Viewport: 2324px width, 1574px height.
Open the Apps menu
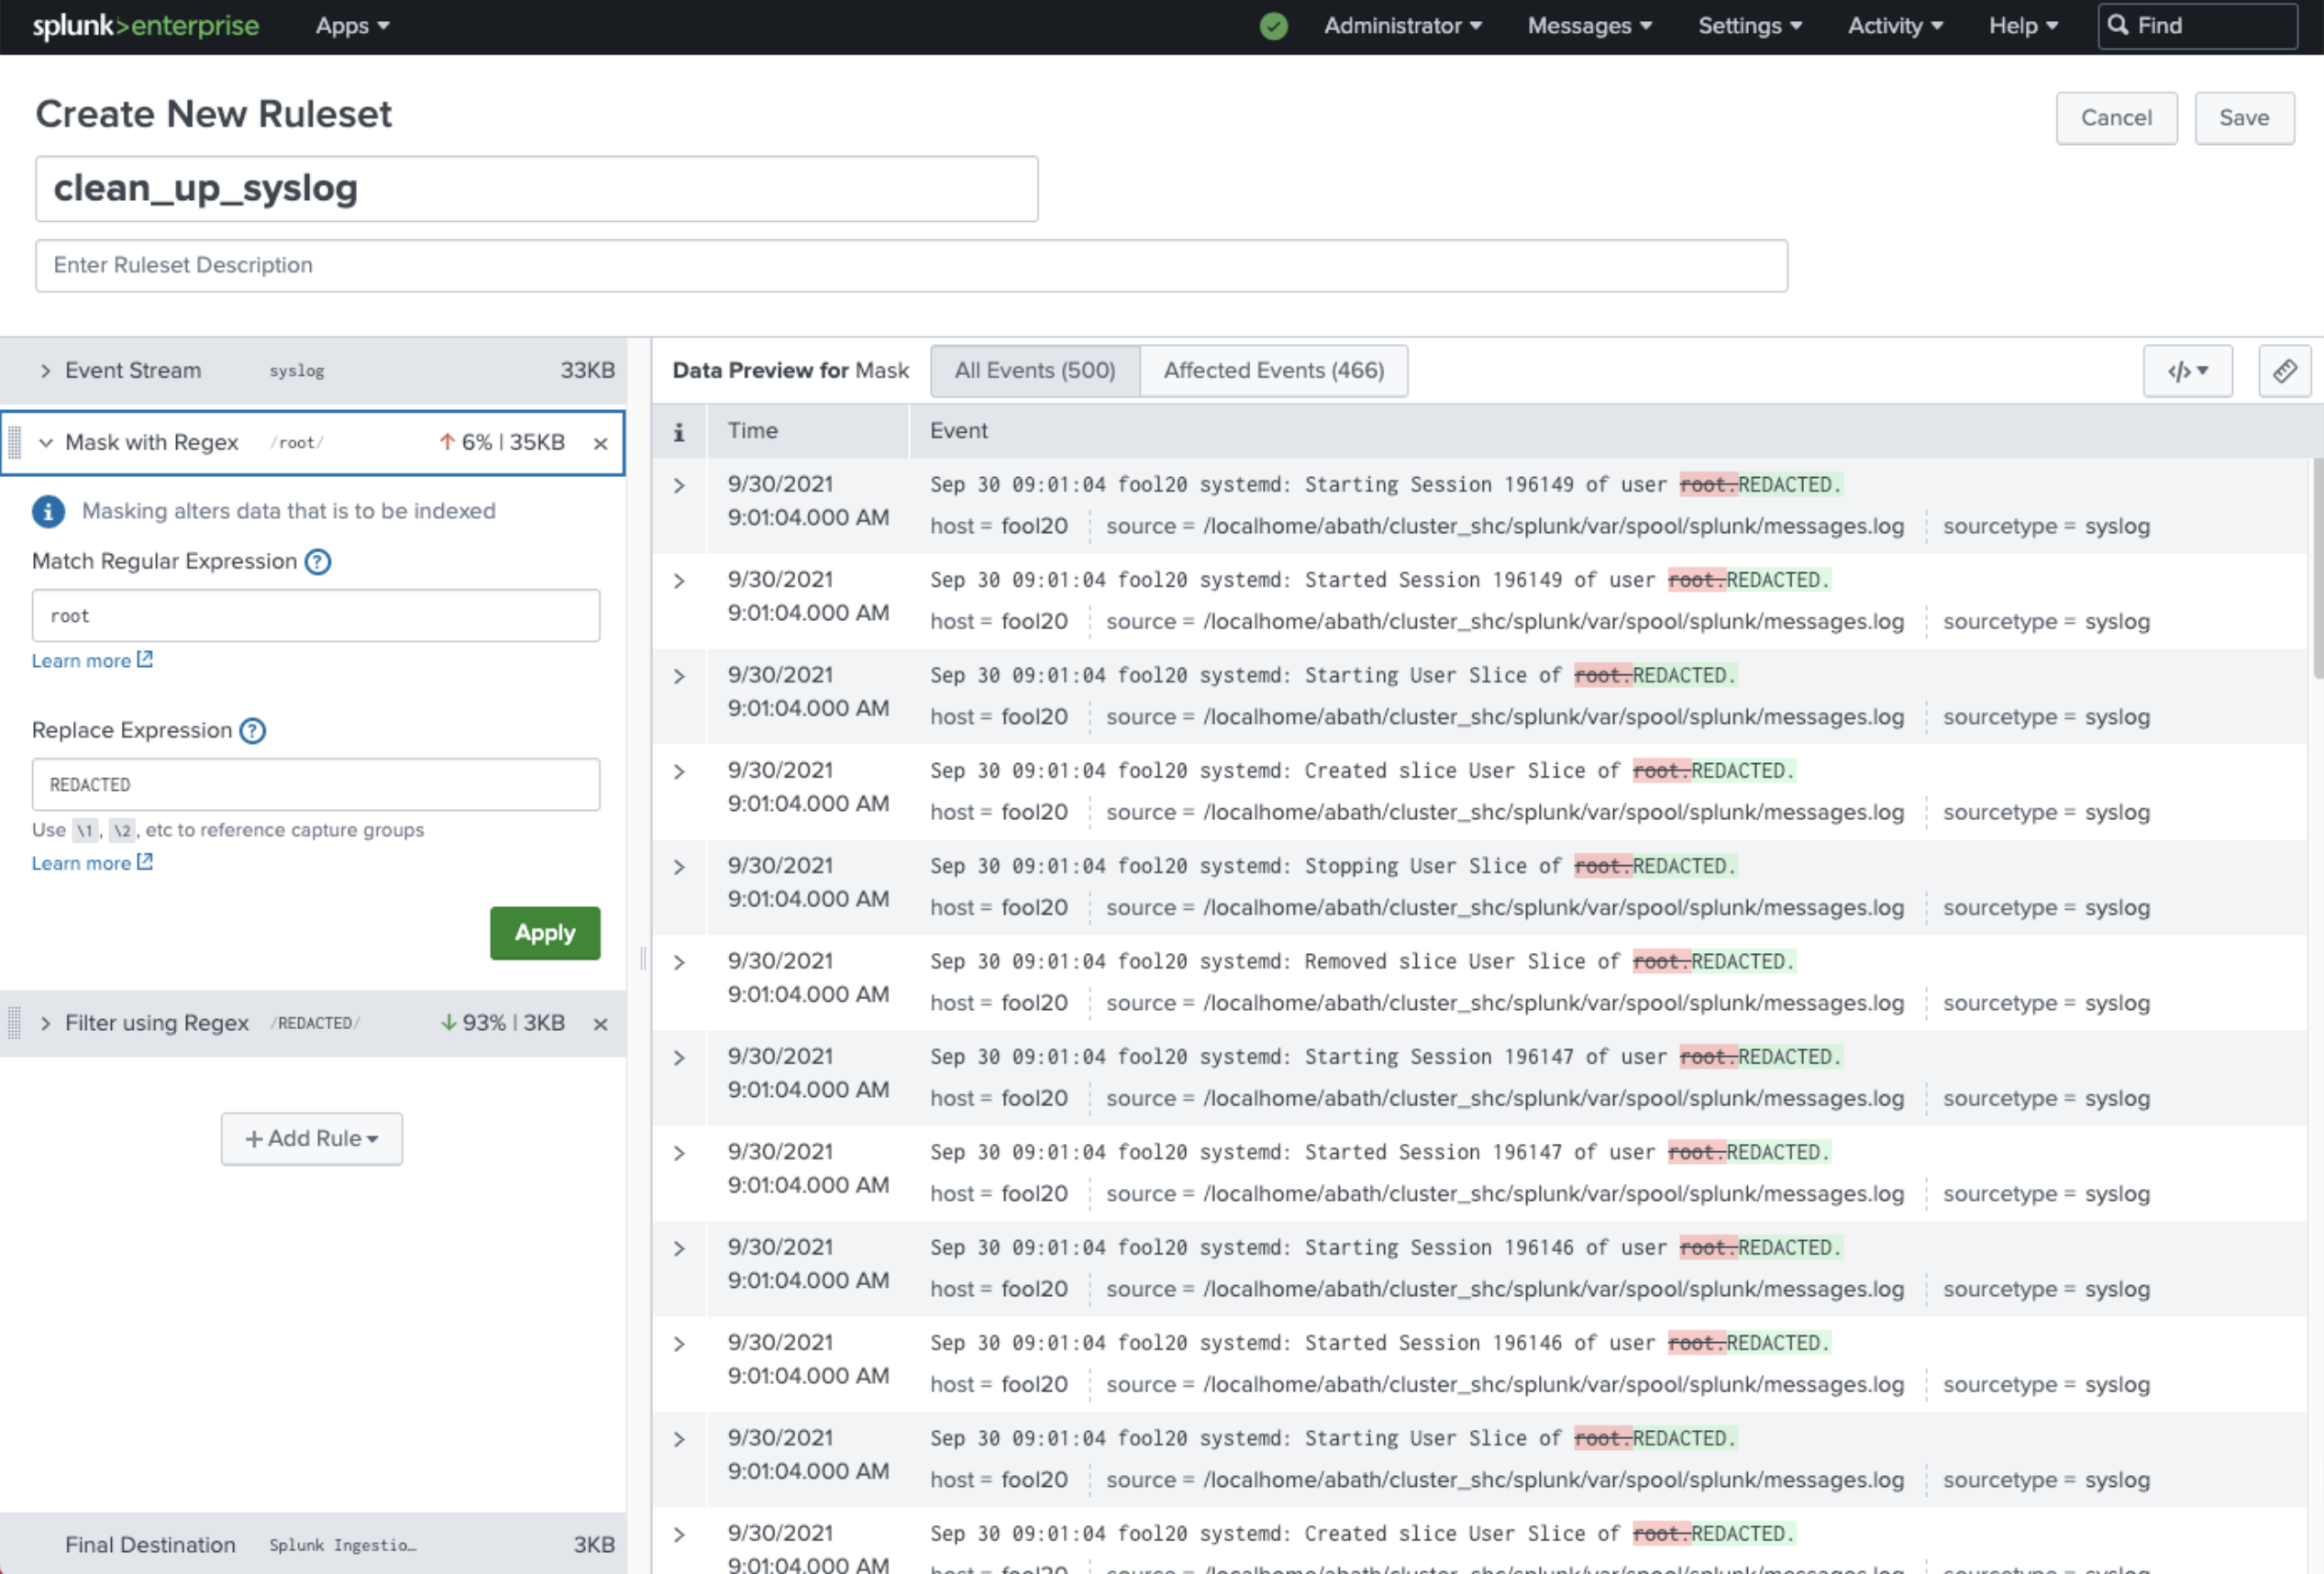[x=352, y=26]
